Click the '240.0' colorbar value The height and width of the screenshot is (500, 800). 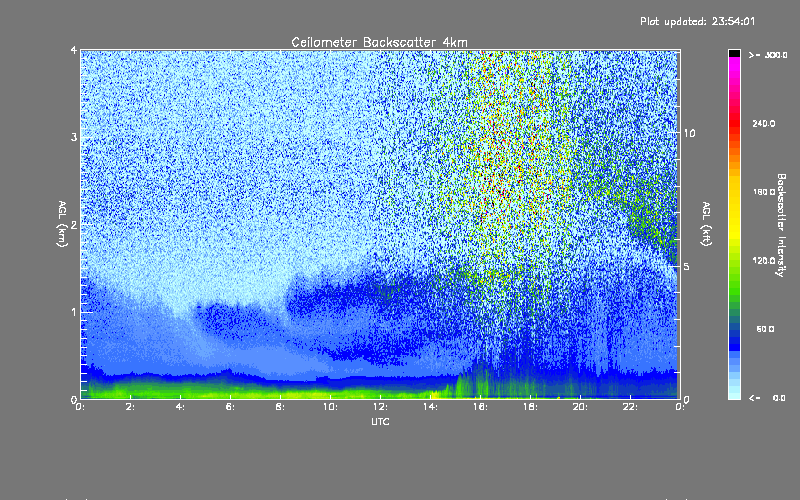click(764, 124)
